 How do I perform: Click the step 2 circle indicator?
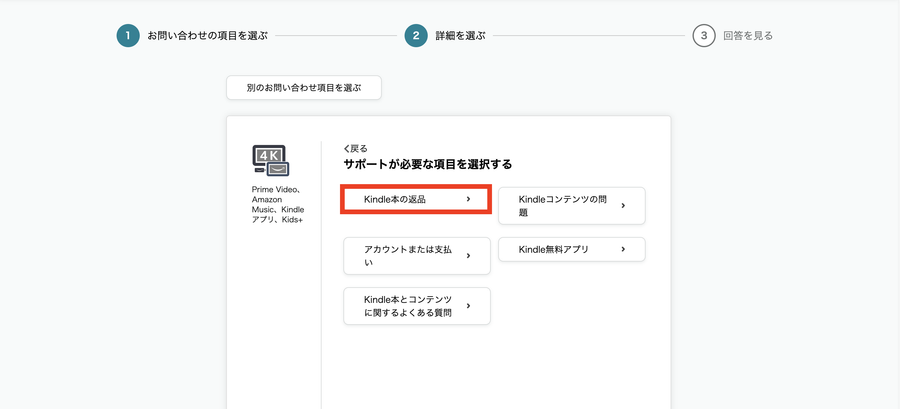[x=416, y=36]
